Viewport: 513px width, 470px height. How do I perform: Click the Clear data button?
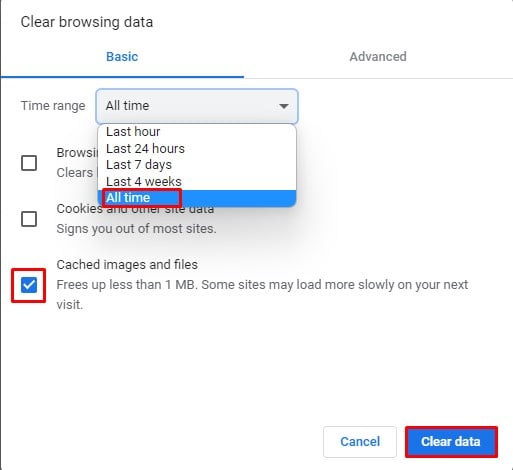tap(451, 442)
